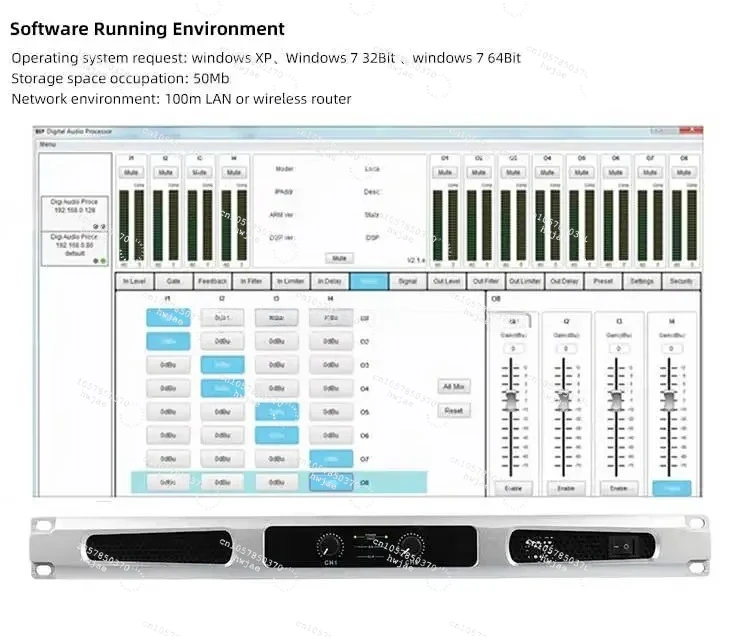
Task: Switch to the Feedback tab
Action: [x=212, y=281]
